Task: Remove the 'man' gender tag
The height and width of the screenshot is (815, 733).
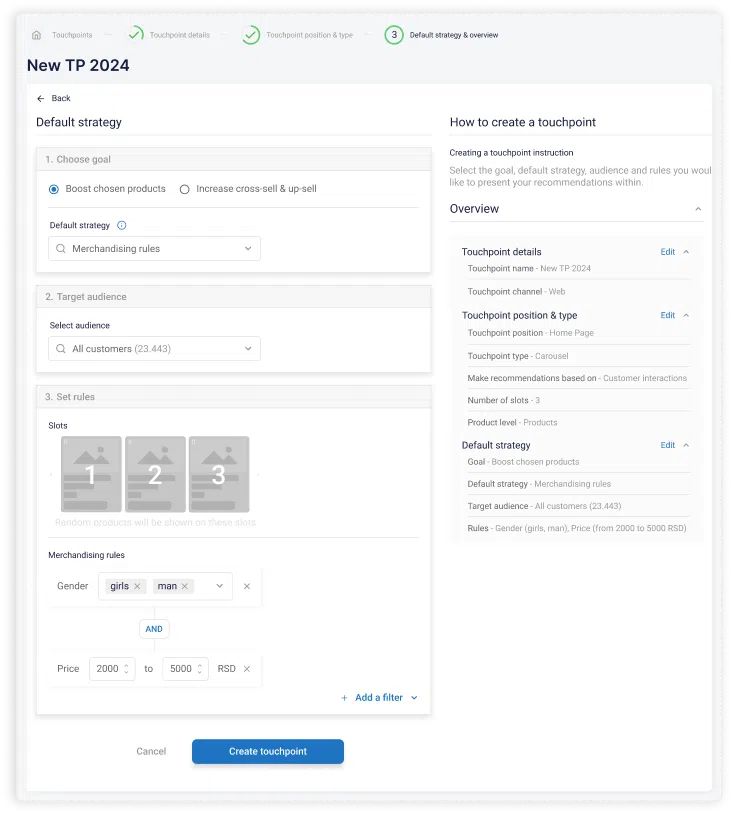Action: click(185, 586)
